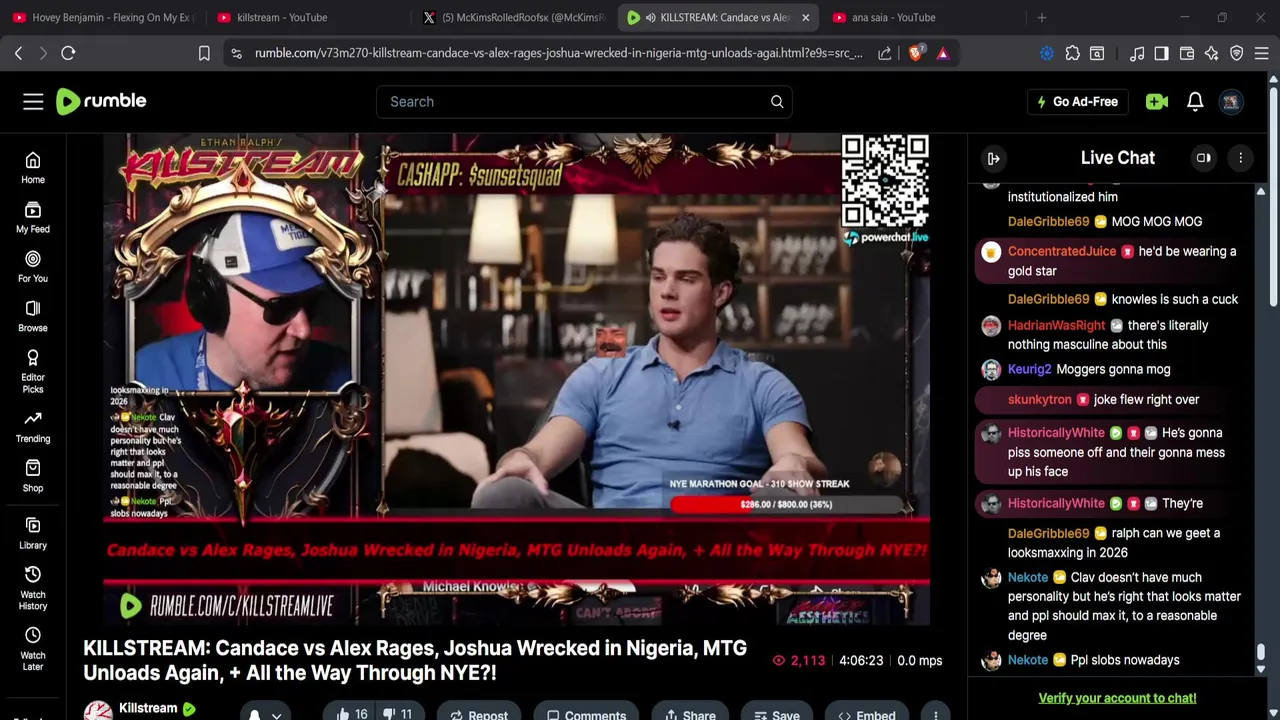Open Home in the sidebar
Image resolution: width=1280 pixels, height=720 pixels.
(33, 168)
